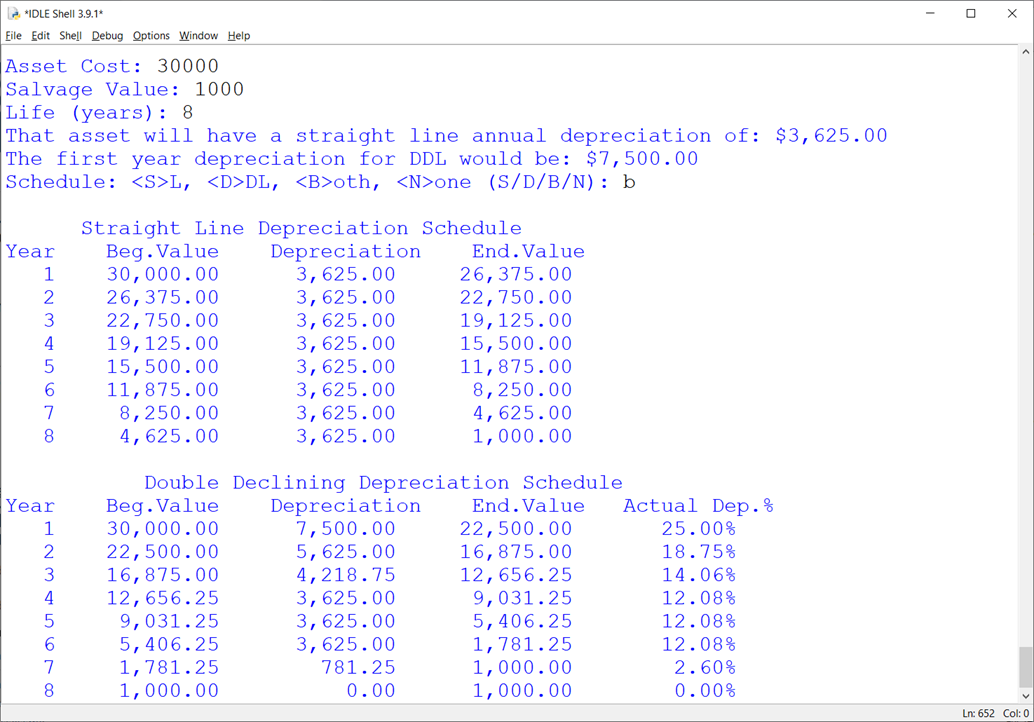Click the 0.00% actual depreciation value
Viewport: 1034px width, 722px height.
[x=705, y=690]
